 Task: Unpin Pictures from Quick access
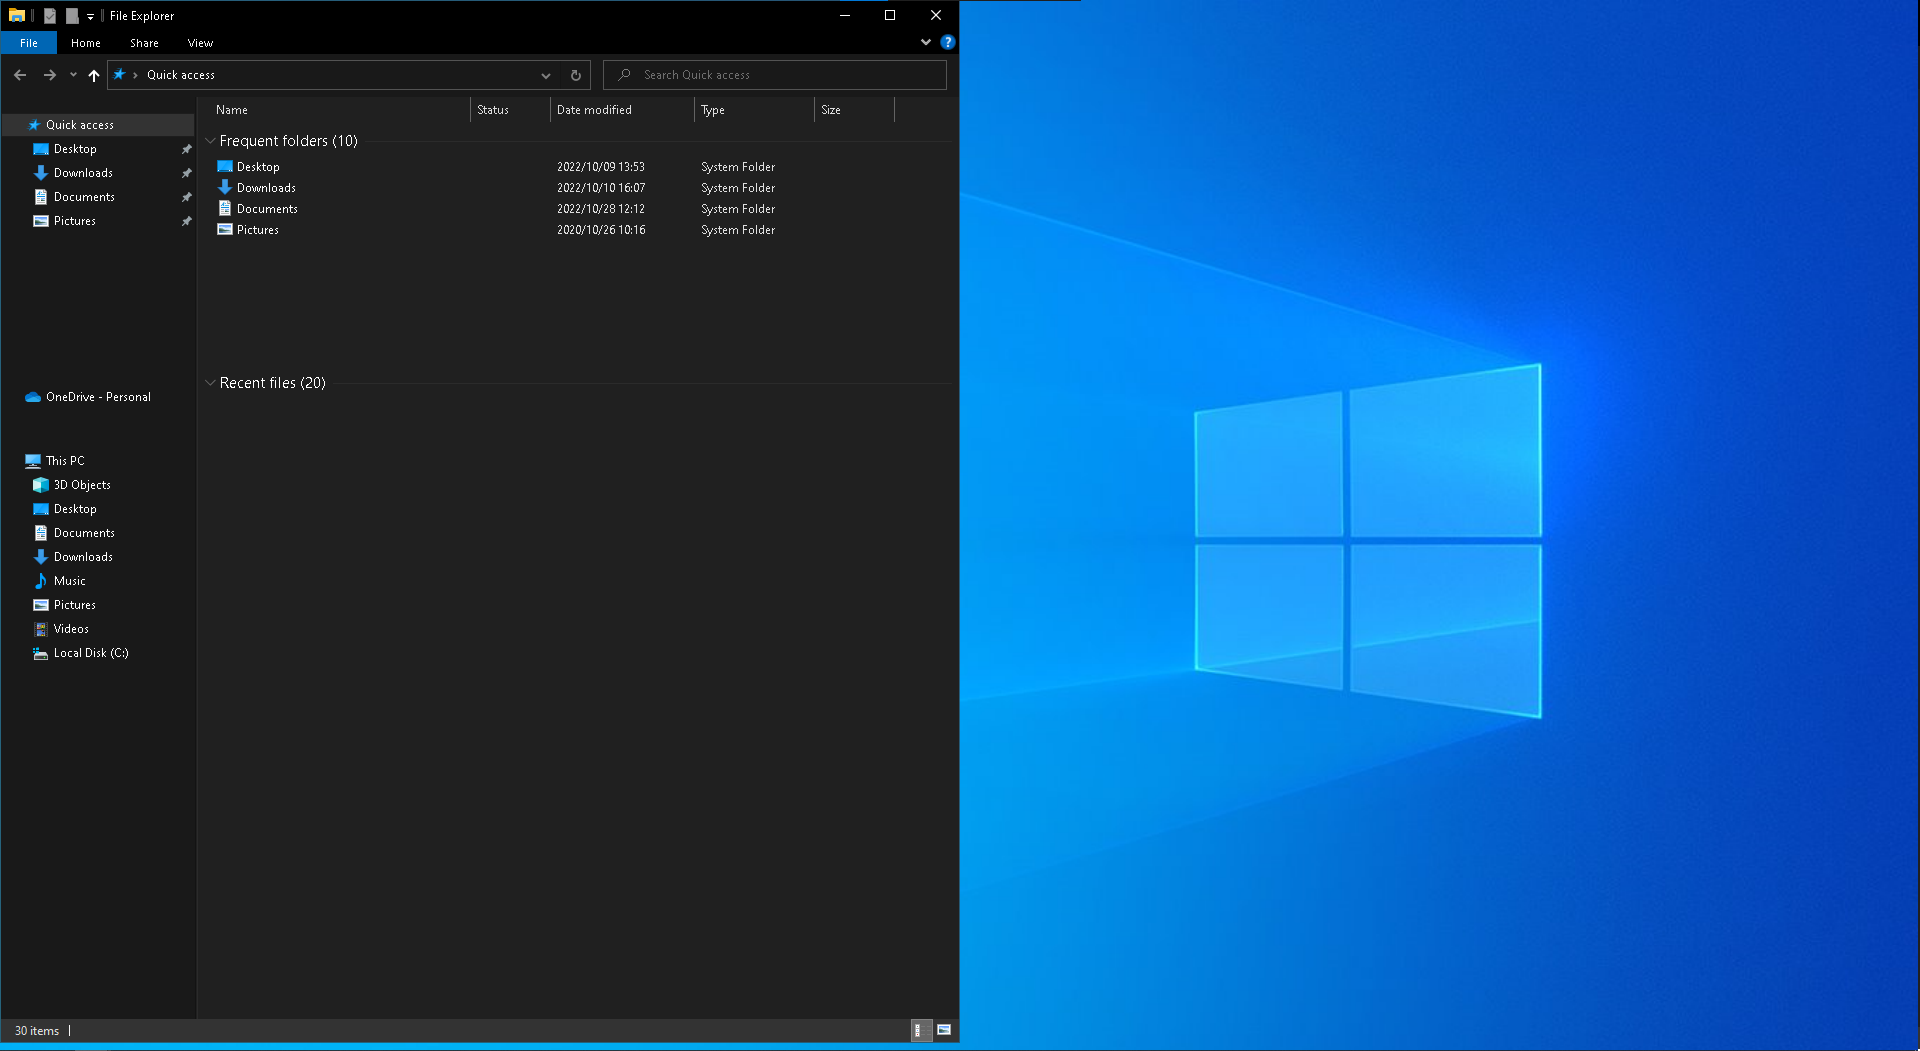(186, 221)
